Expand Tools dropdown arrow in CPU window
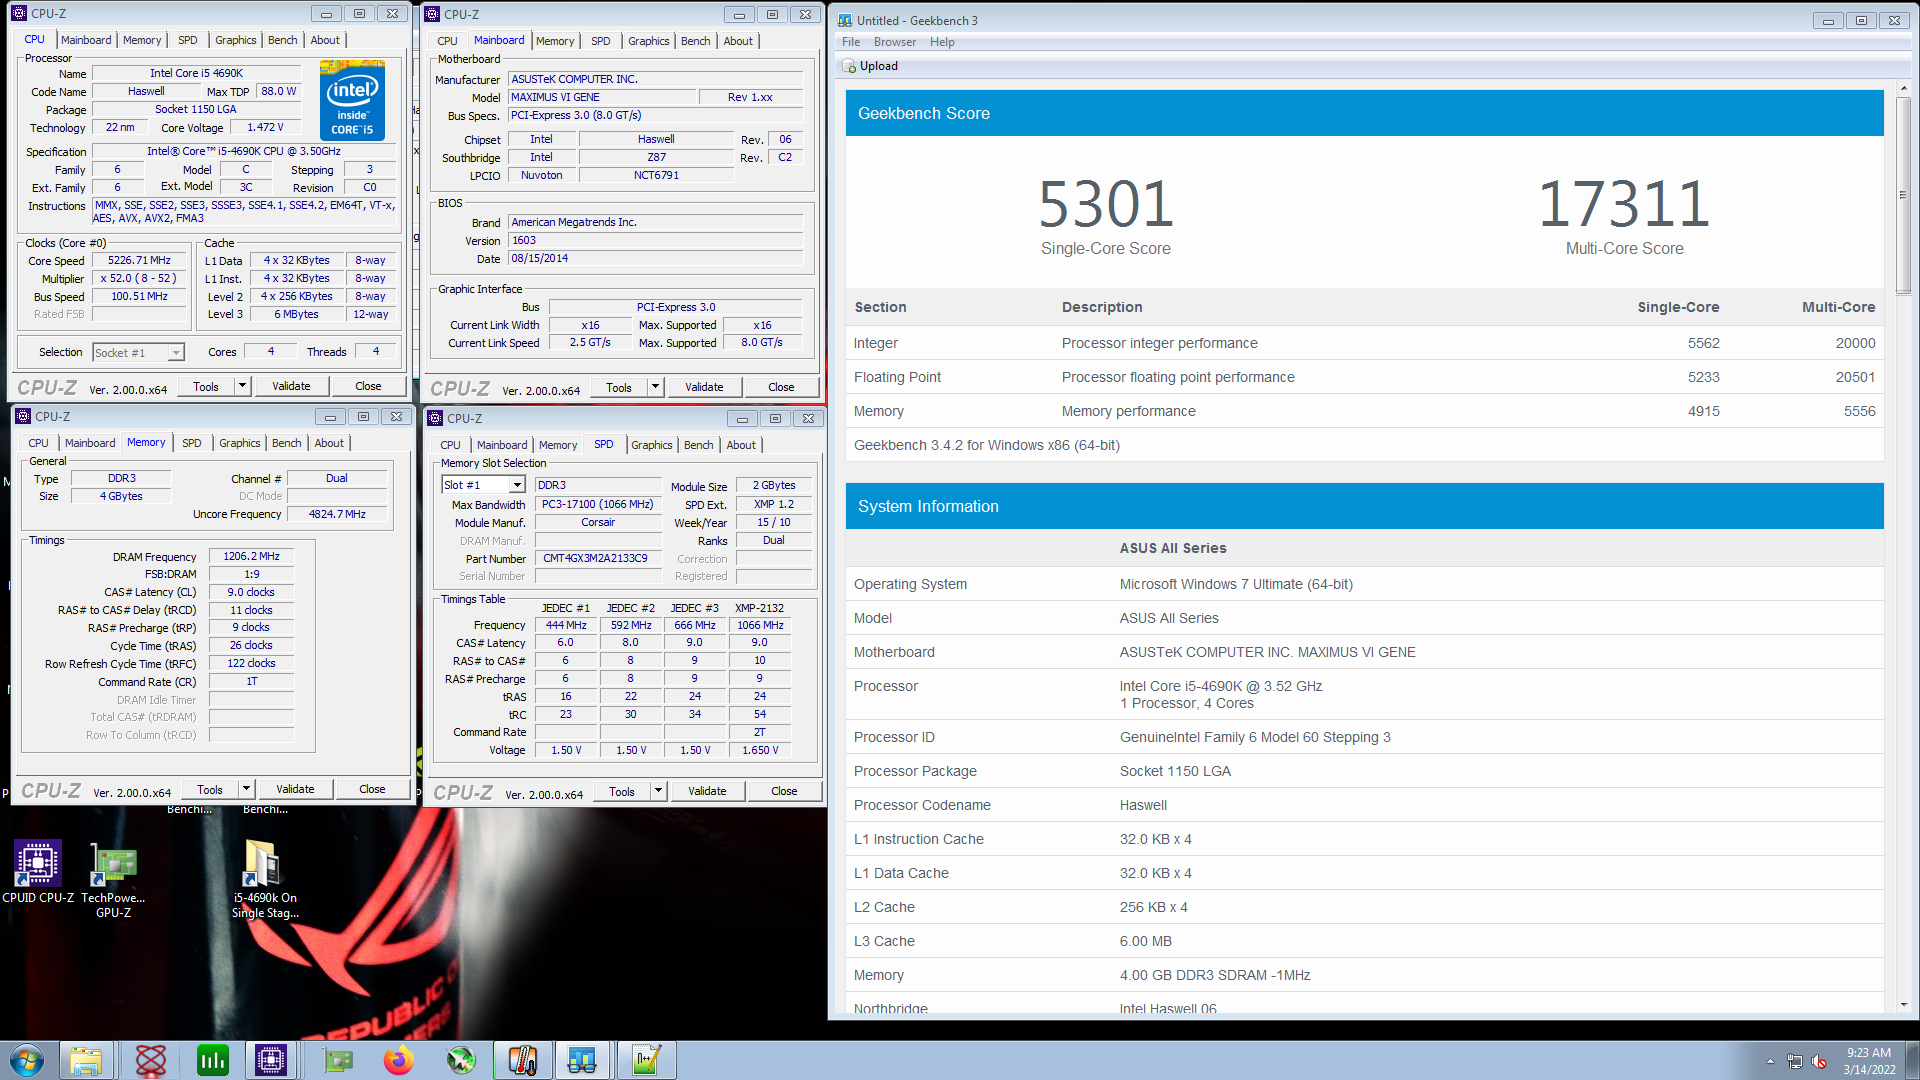Image resolution: width=1920 pixels, height=1080 pixels. 242,386
